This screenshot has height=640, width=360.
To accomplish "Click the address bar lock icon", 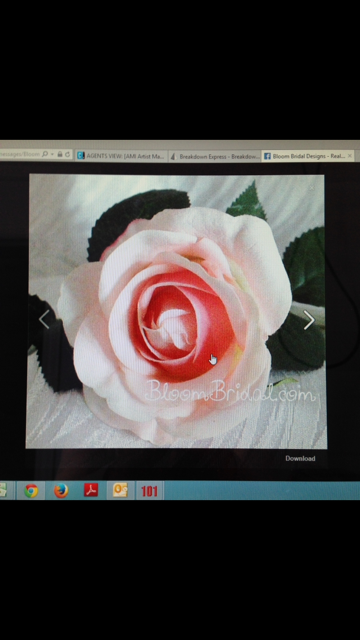I will tap(60, 154).
